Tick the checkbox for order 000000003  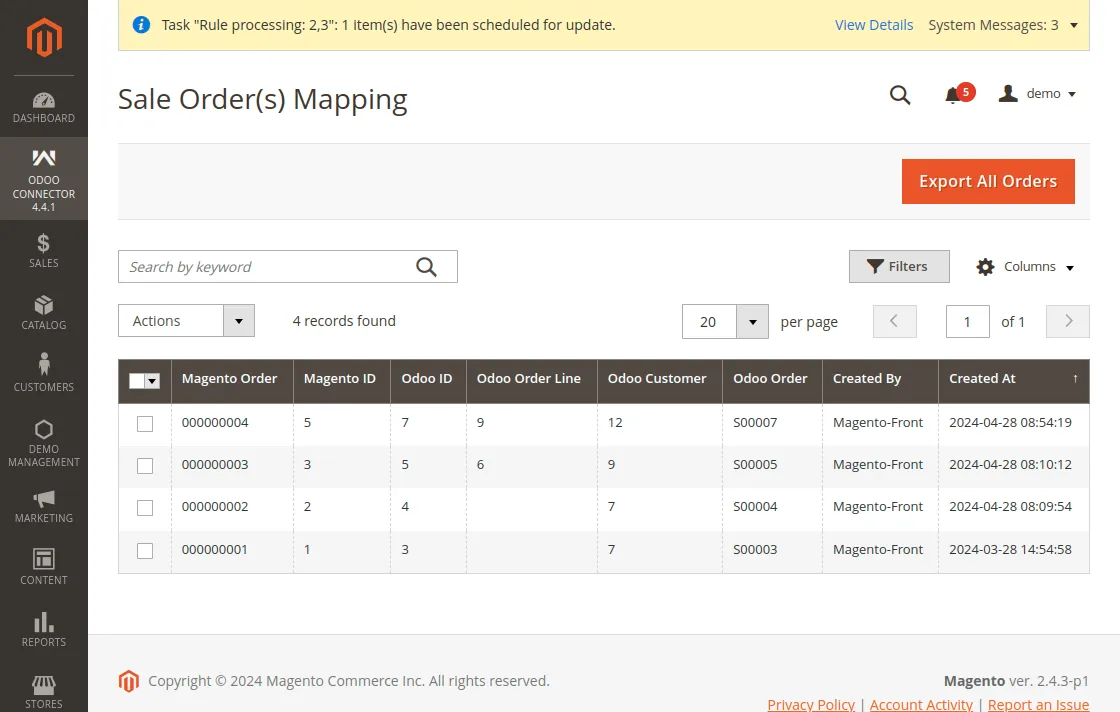[x=145, y=466]
